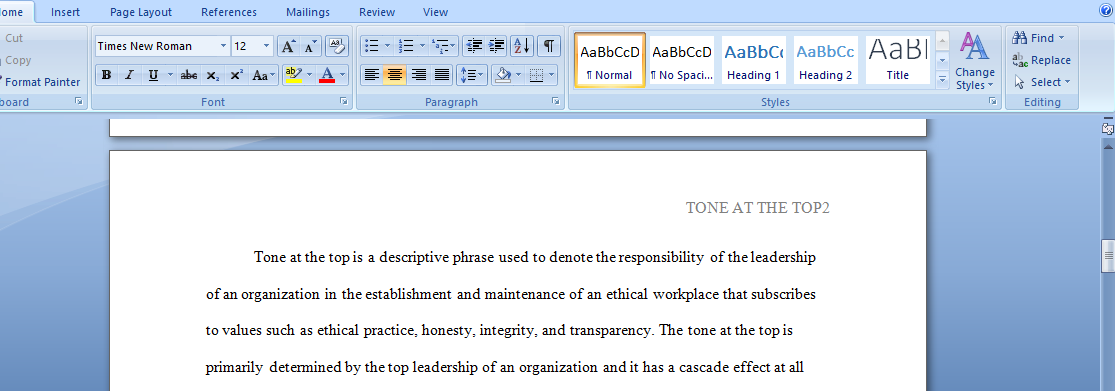Switch to the References tab

click(x=229, y=12)
